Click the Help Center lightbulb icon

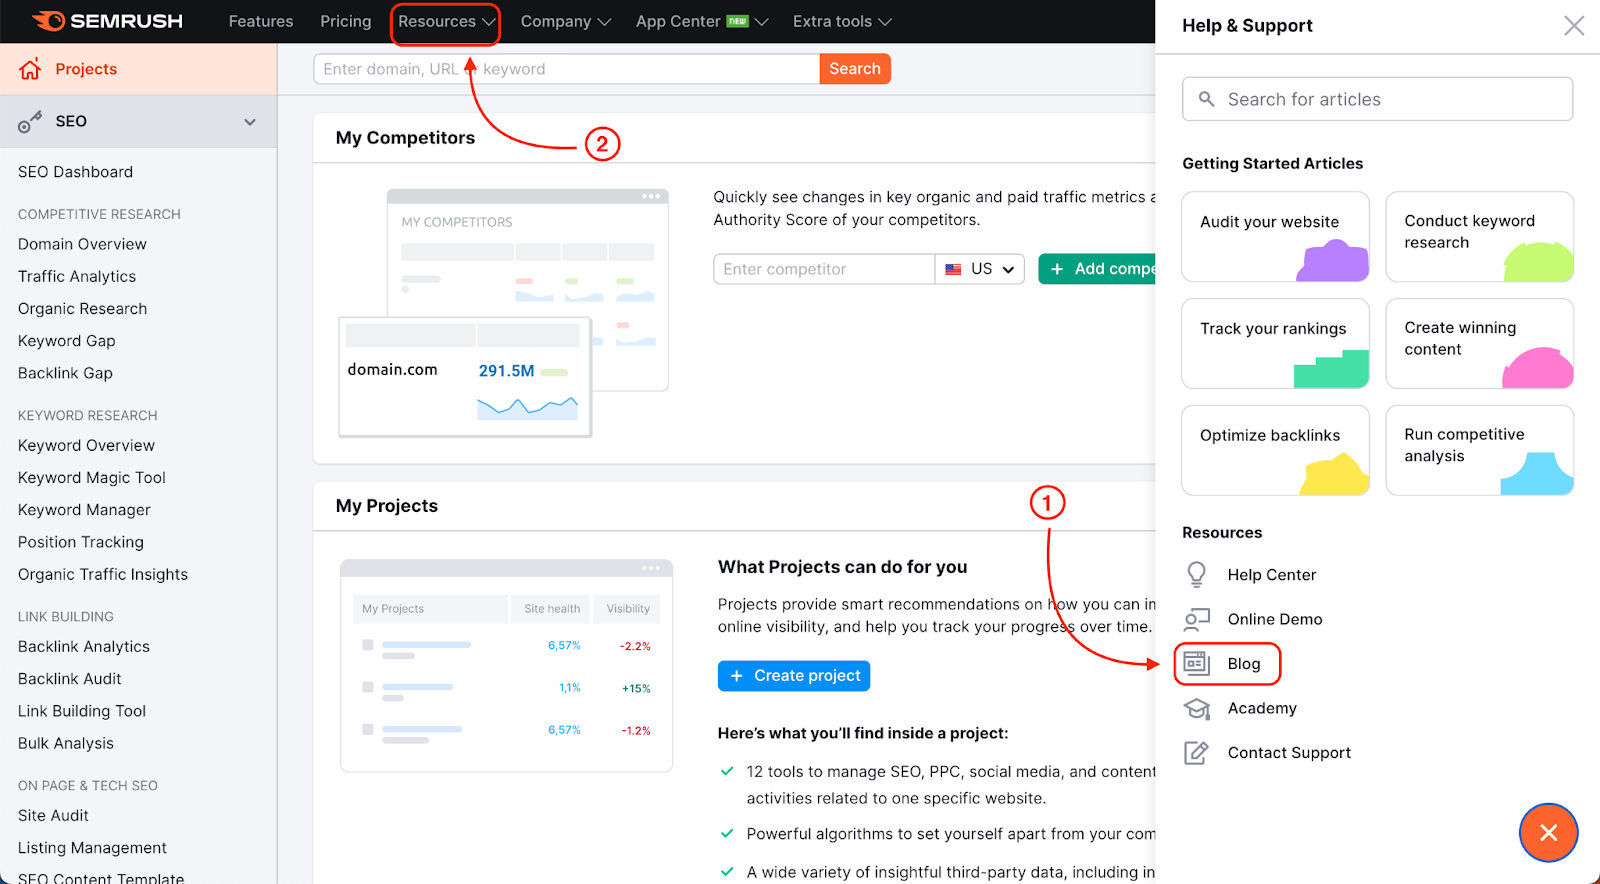pyautogui.click(x=1196, y=574)
